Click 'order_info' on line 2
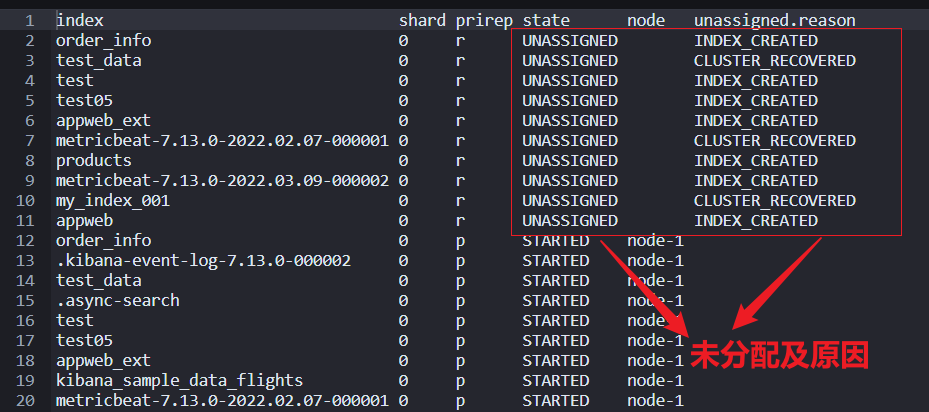Viewport: 929px width, 412px height. pos(104,41)
